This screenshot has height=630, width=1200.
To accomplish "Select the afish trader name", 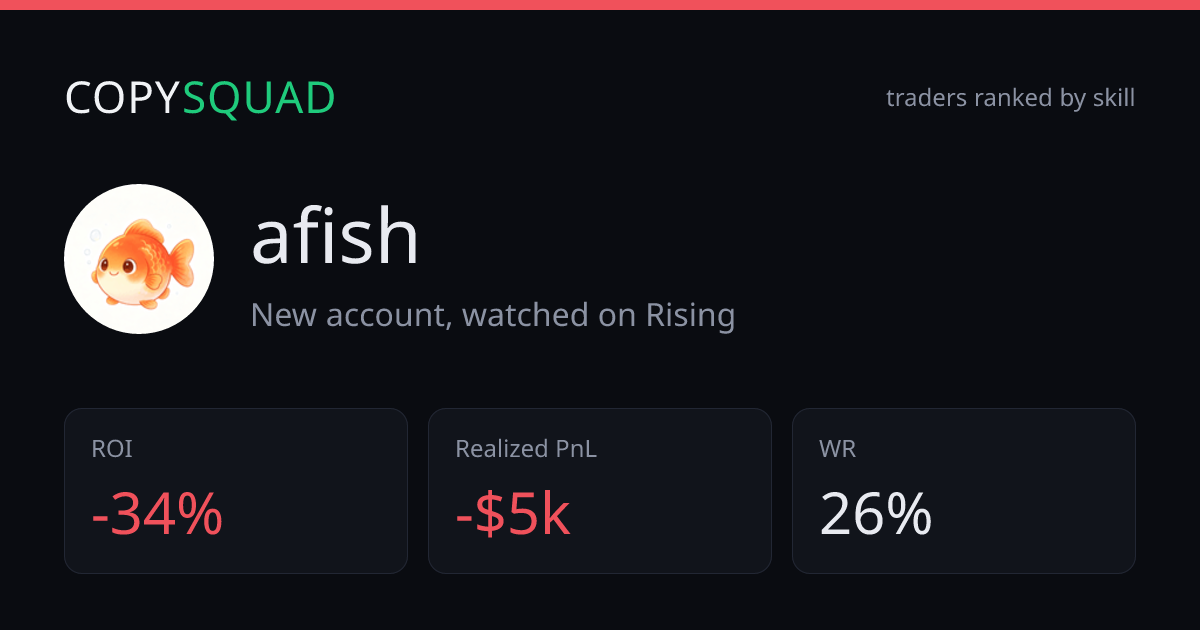I will coord(335,237).
